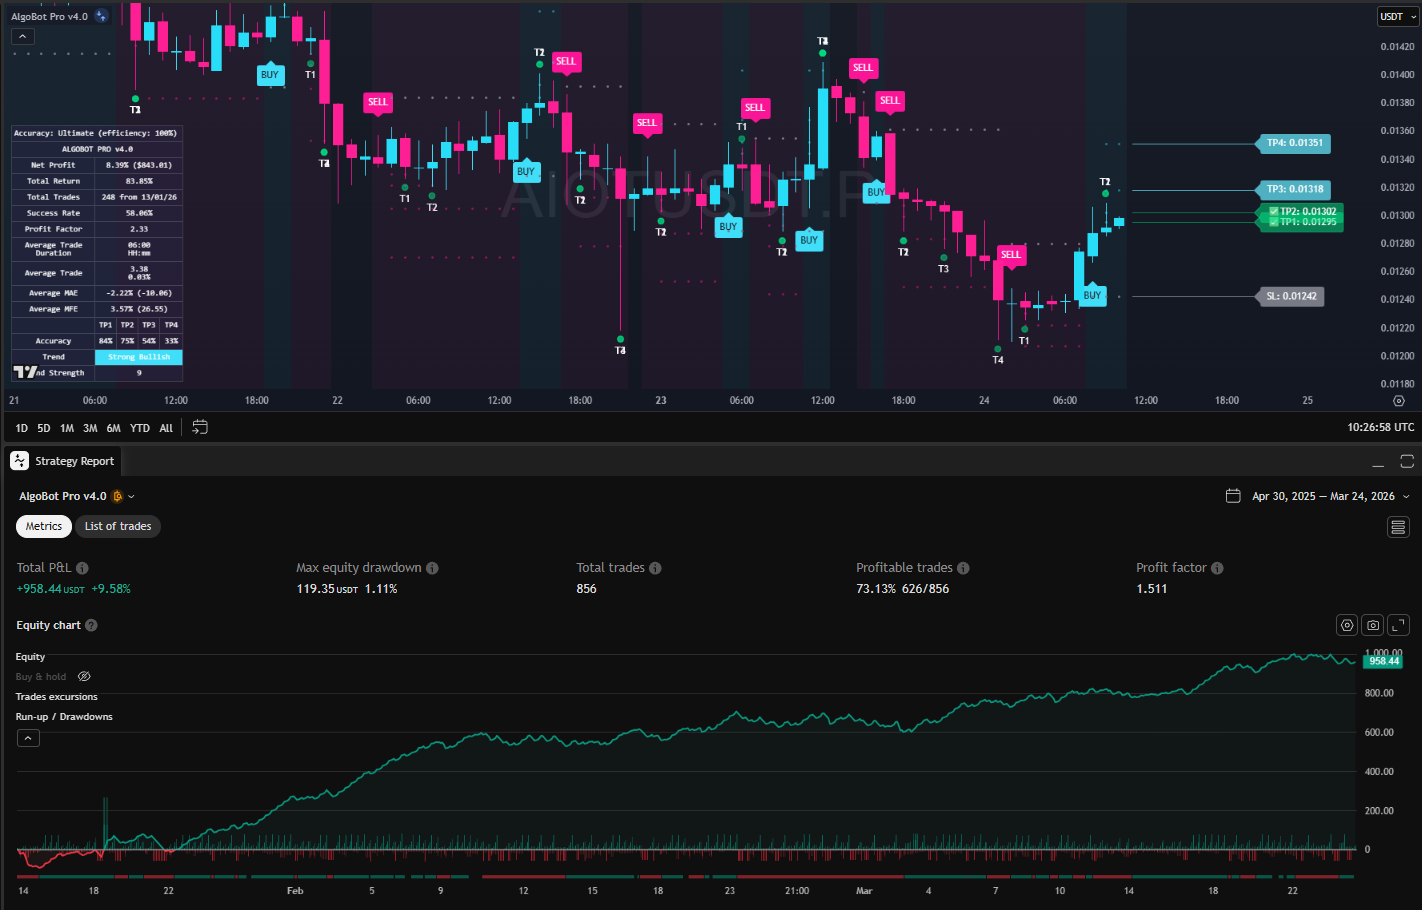Click the info icon beside Total P&L

click(83, 568)
